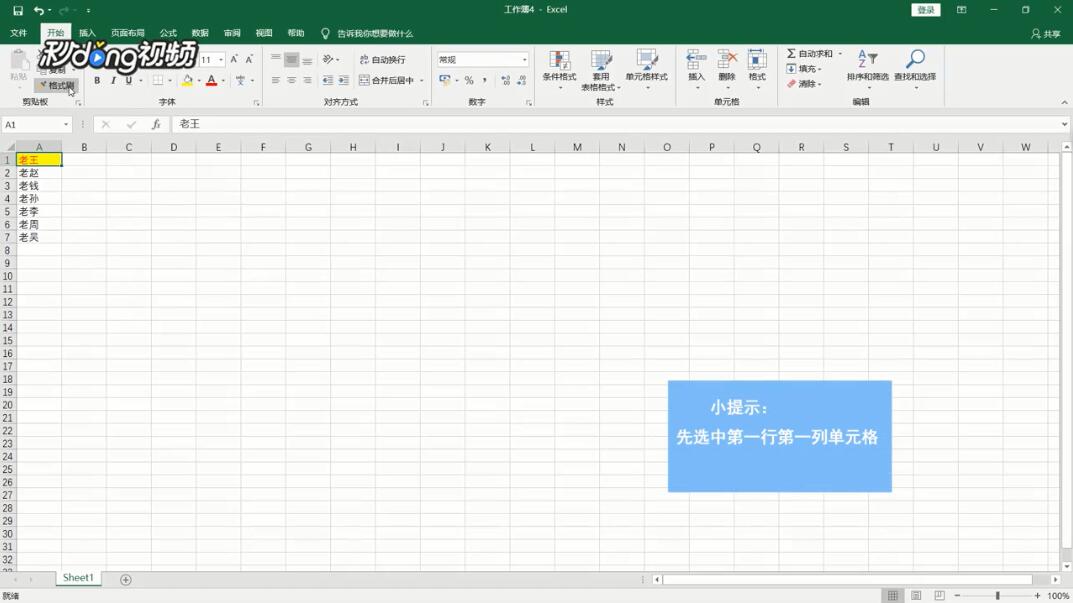The height and width of the screenshot is (603, 1073).
Task: Open the font group dialog launcher
Action: (257, 103)
